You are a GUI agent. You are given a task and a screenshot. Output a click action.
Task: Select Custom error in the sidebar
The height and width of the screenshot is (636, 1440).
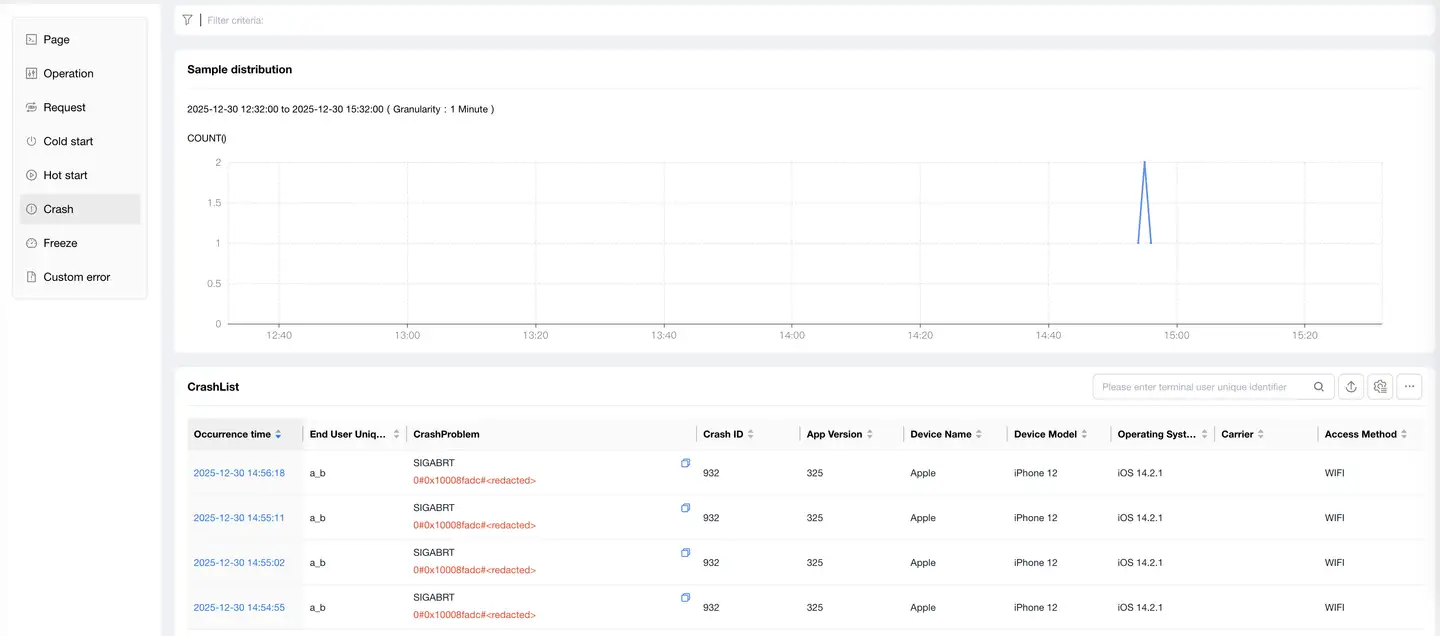point(76,278)
